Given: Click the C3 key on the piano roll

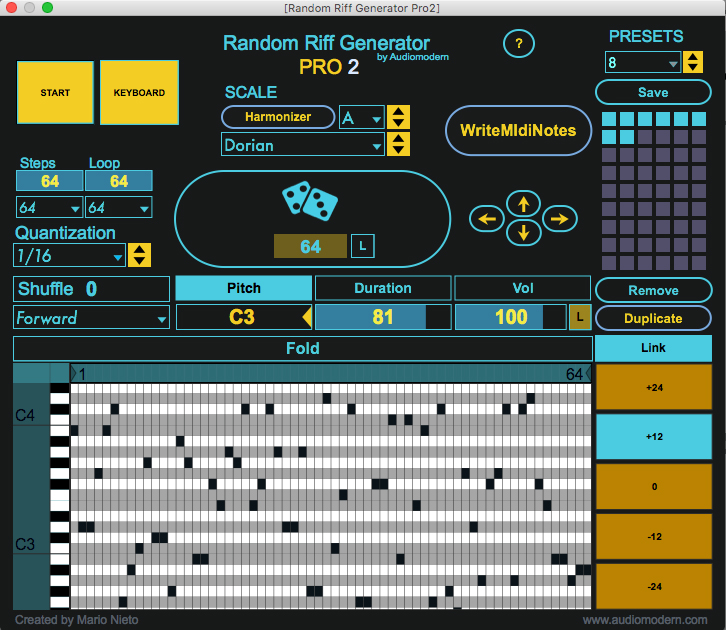Looking at the screenshot, I should (x=59, y=548).
